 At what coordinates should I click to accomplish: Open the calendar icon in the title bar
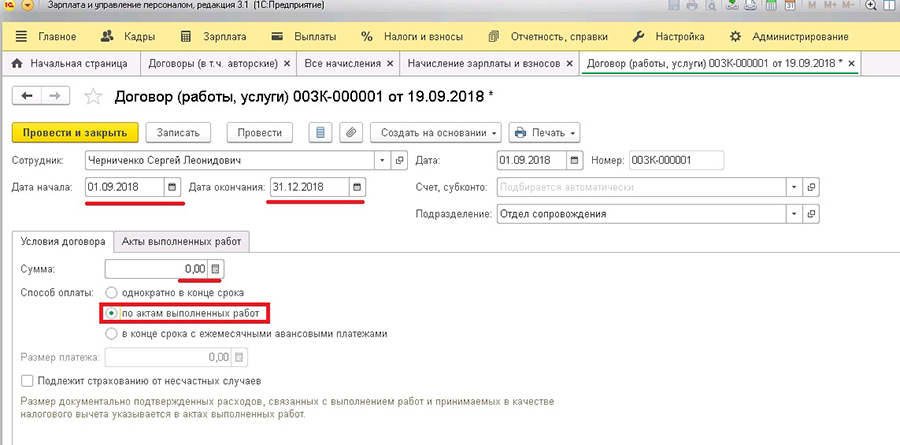[790, 6]
